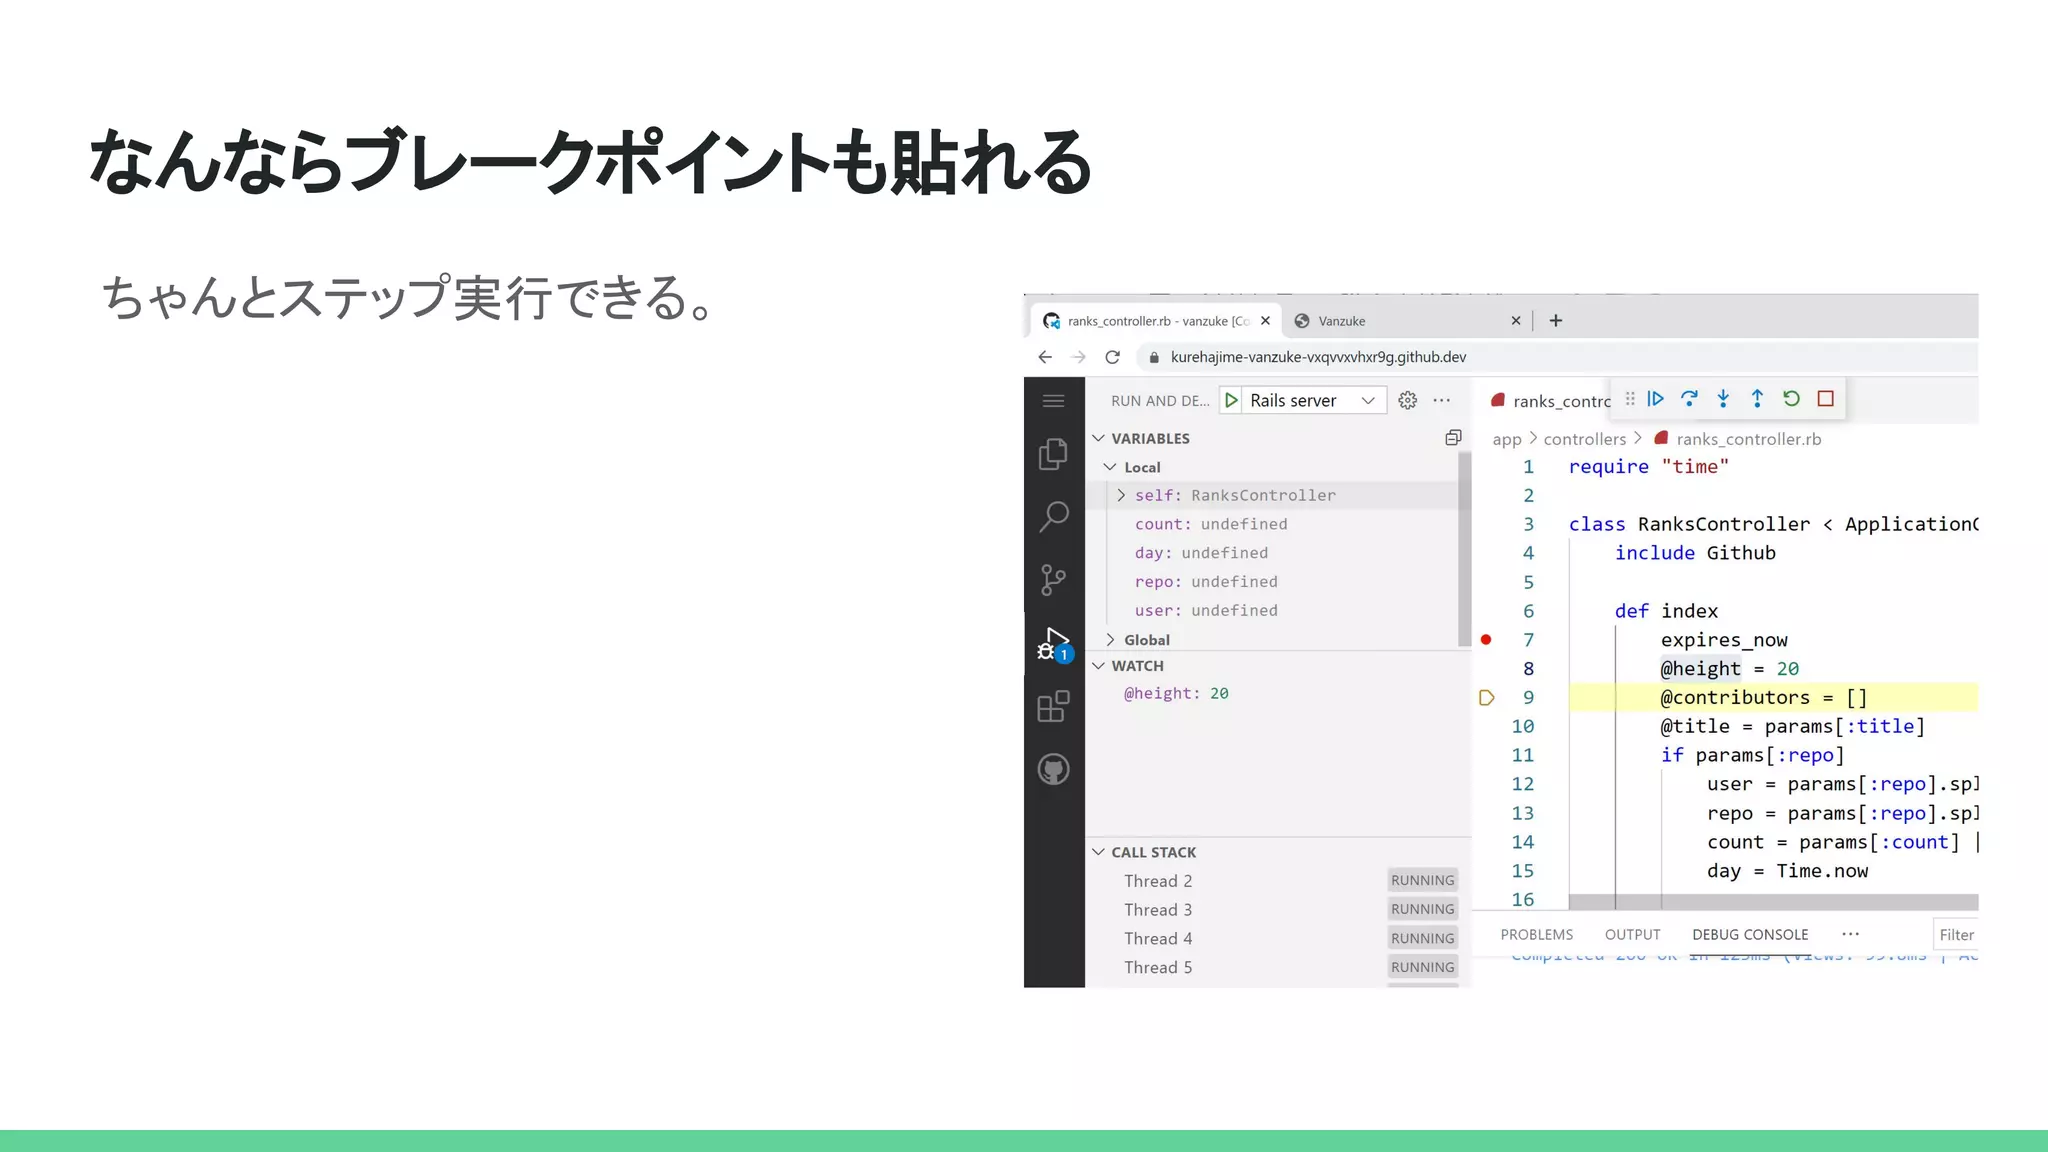Close the Vanzuke browser tab
Image resolution: width=2048 pixels, height=1152 pixels.
(1515, 321)
